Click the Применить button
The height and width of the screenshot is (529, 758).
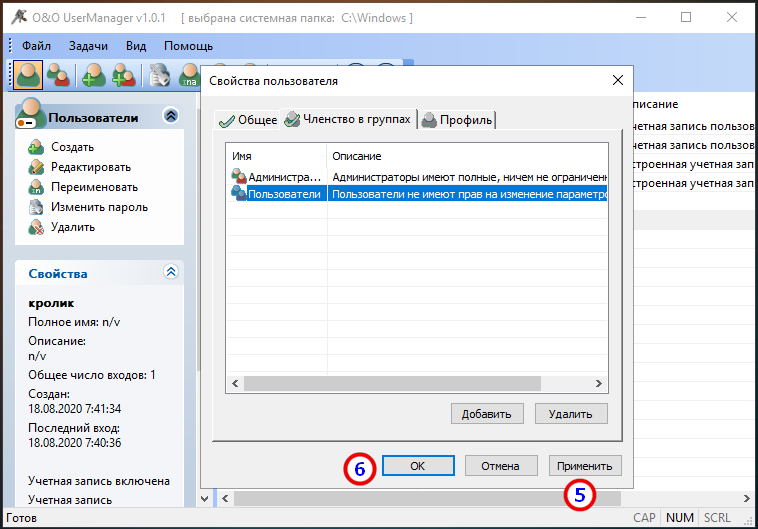[585, 466]
